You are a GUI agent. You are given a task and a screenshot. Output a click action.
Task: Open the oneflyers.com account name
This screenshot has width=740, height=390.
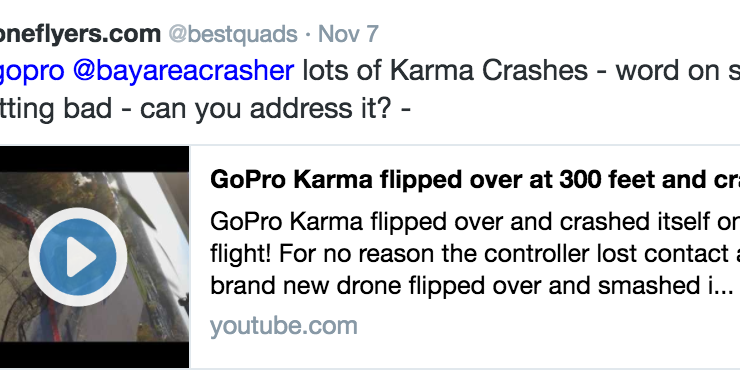(x=80, y=34)
